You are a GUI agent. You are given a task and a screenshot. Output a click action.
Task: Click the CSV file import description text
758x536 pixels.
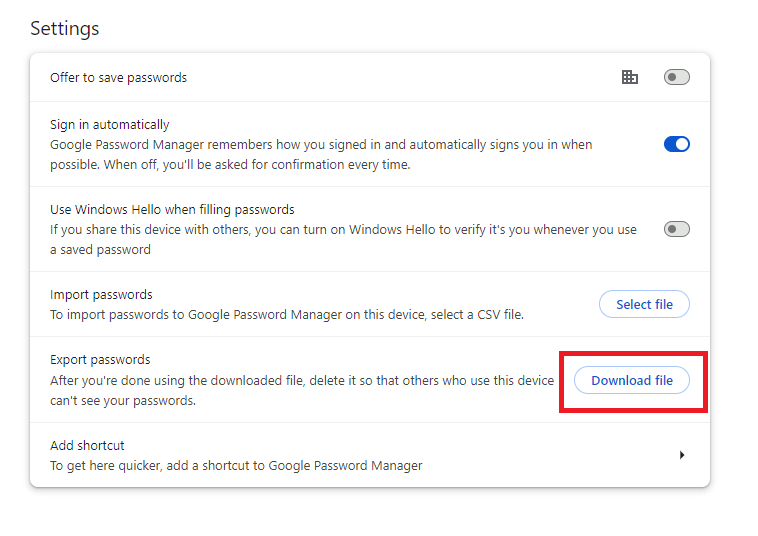[286, 314]
